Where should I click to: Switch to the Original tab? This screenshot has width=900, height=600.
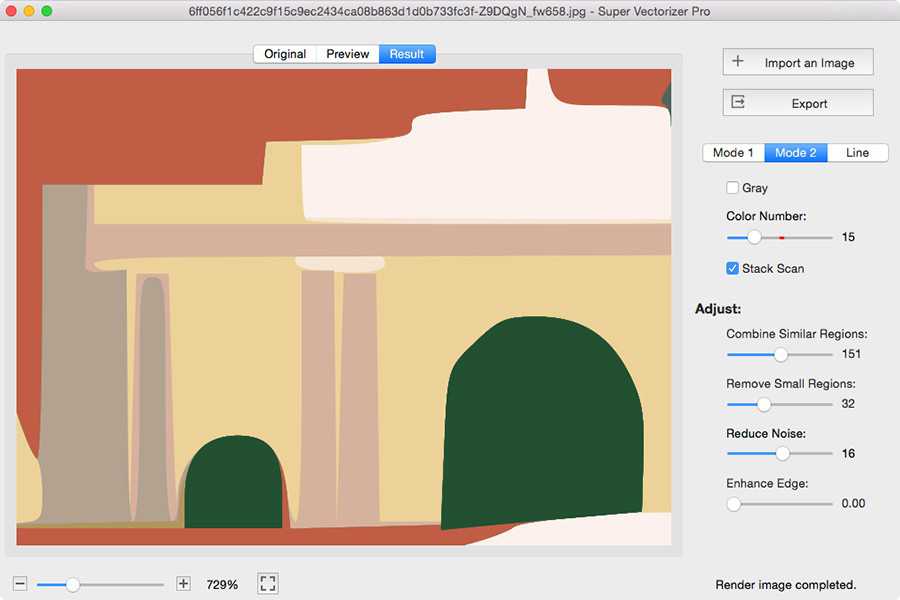[x=285, y=54]
